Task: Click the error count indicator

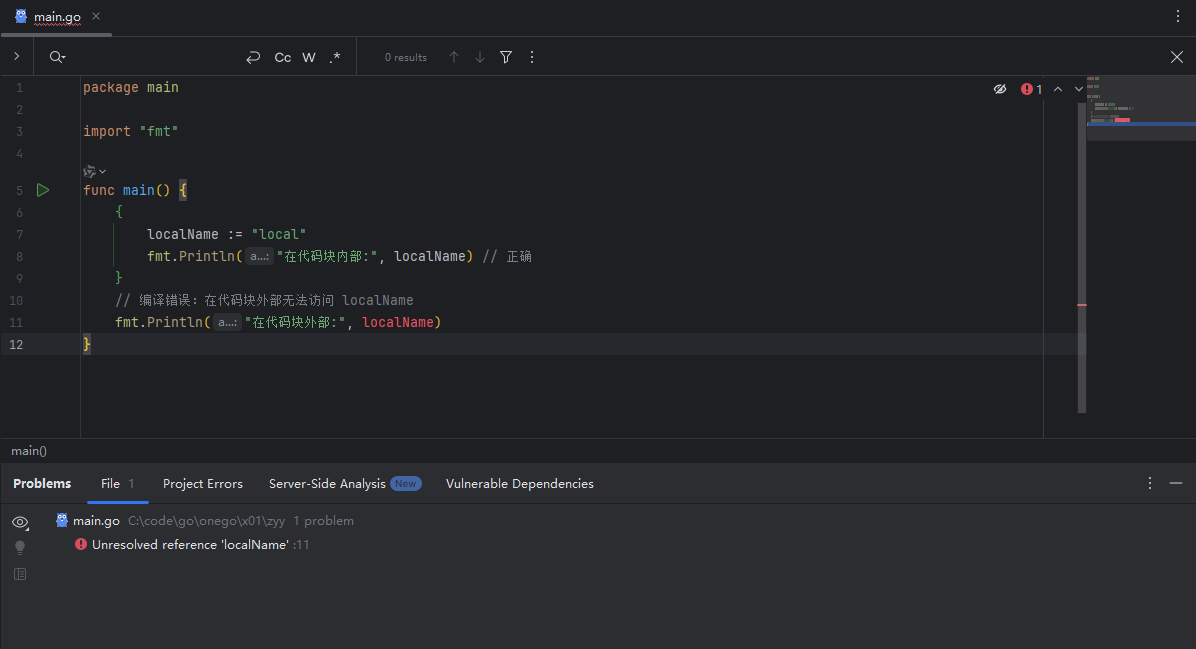Action: 1031,89
